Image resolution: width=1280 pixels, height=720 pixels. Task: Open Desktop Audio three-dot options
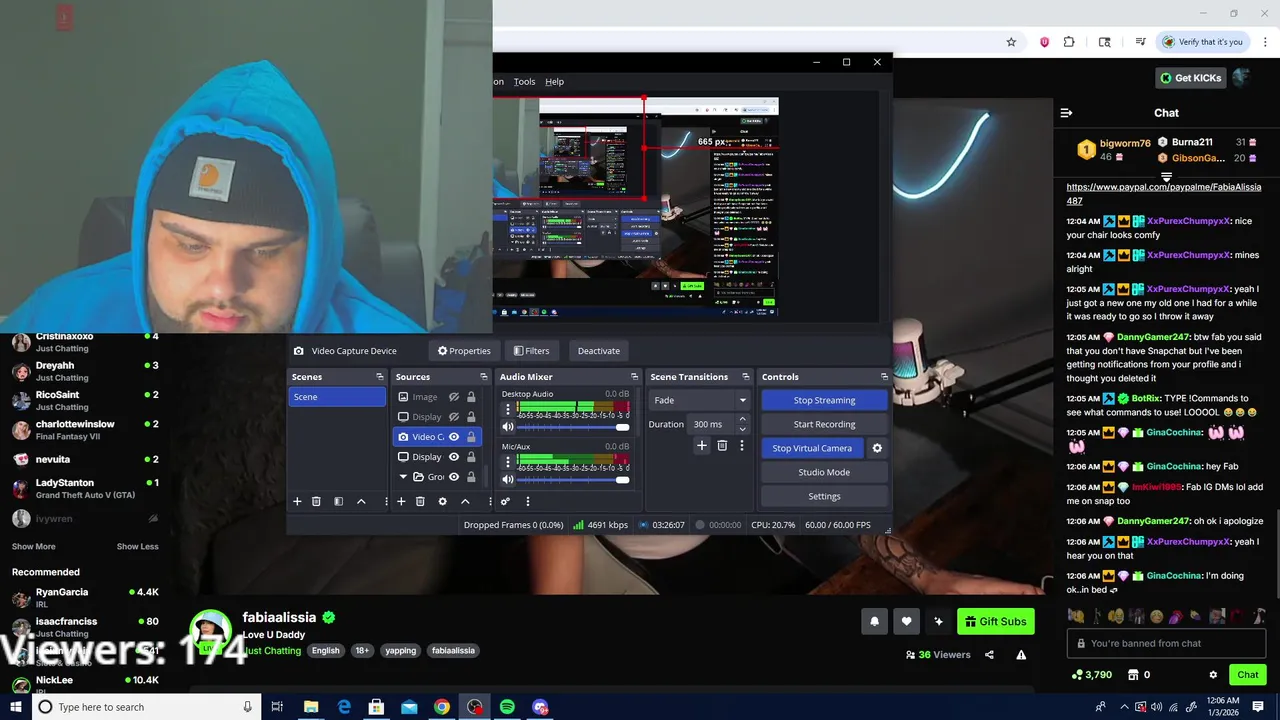(507, 409)
